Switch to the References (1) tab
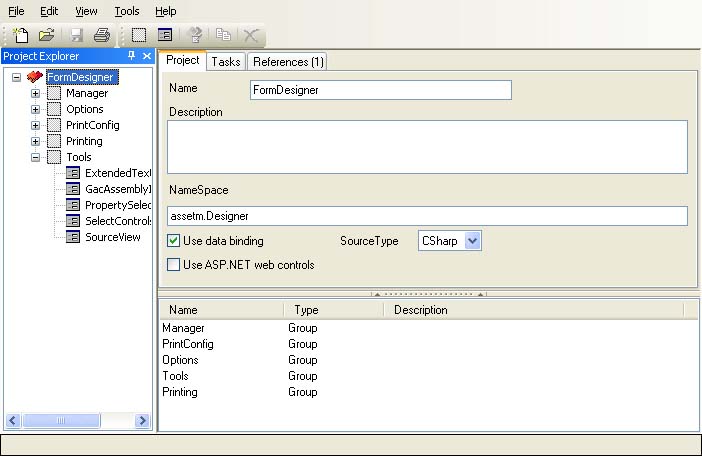Screen dimensions: 702x456 click(x=288, y=62)
